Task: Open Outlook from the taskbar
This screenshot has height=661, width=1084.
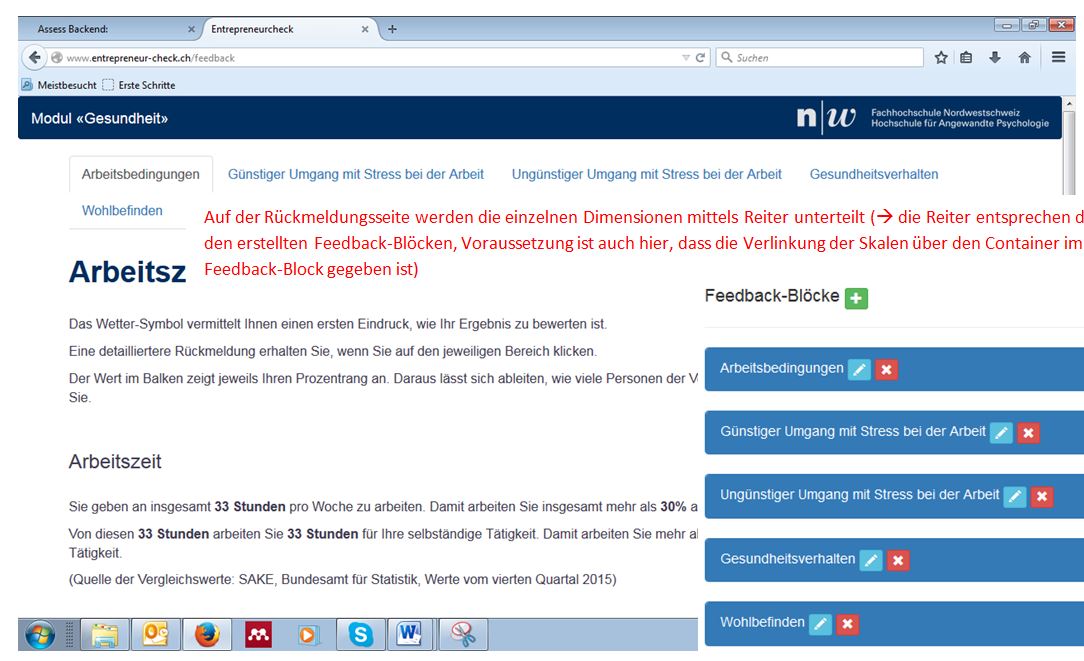Action: click(156, 635)
